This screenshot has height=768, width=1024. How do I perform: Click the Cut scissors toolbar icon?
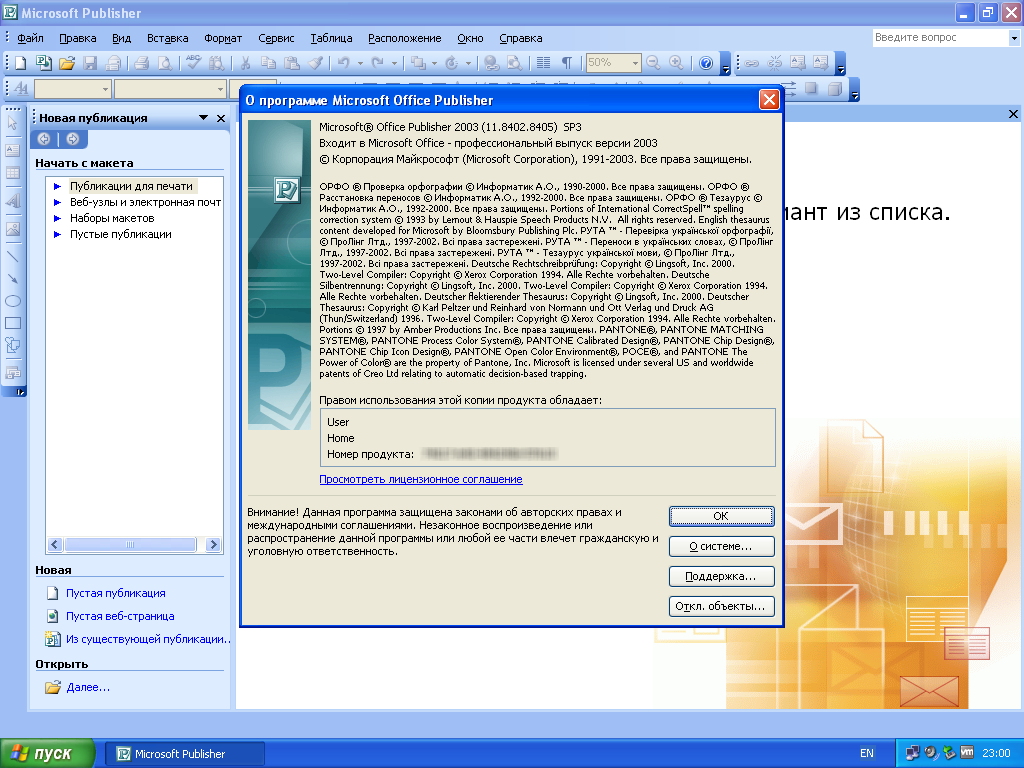point(246,63)
